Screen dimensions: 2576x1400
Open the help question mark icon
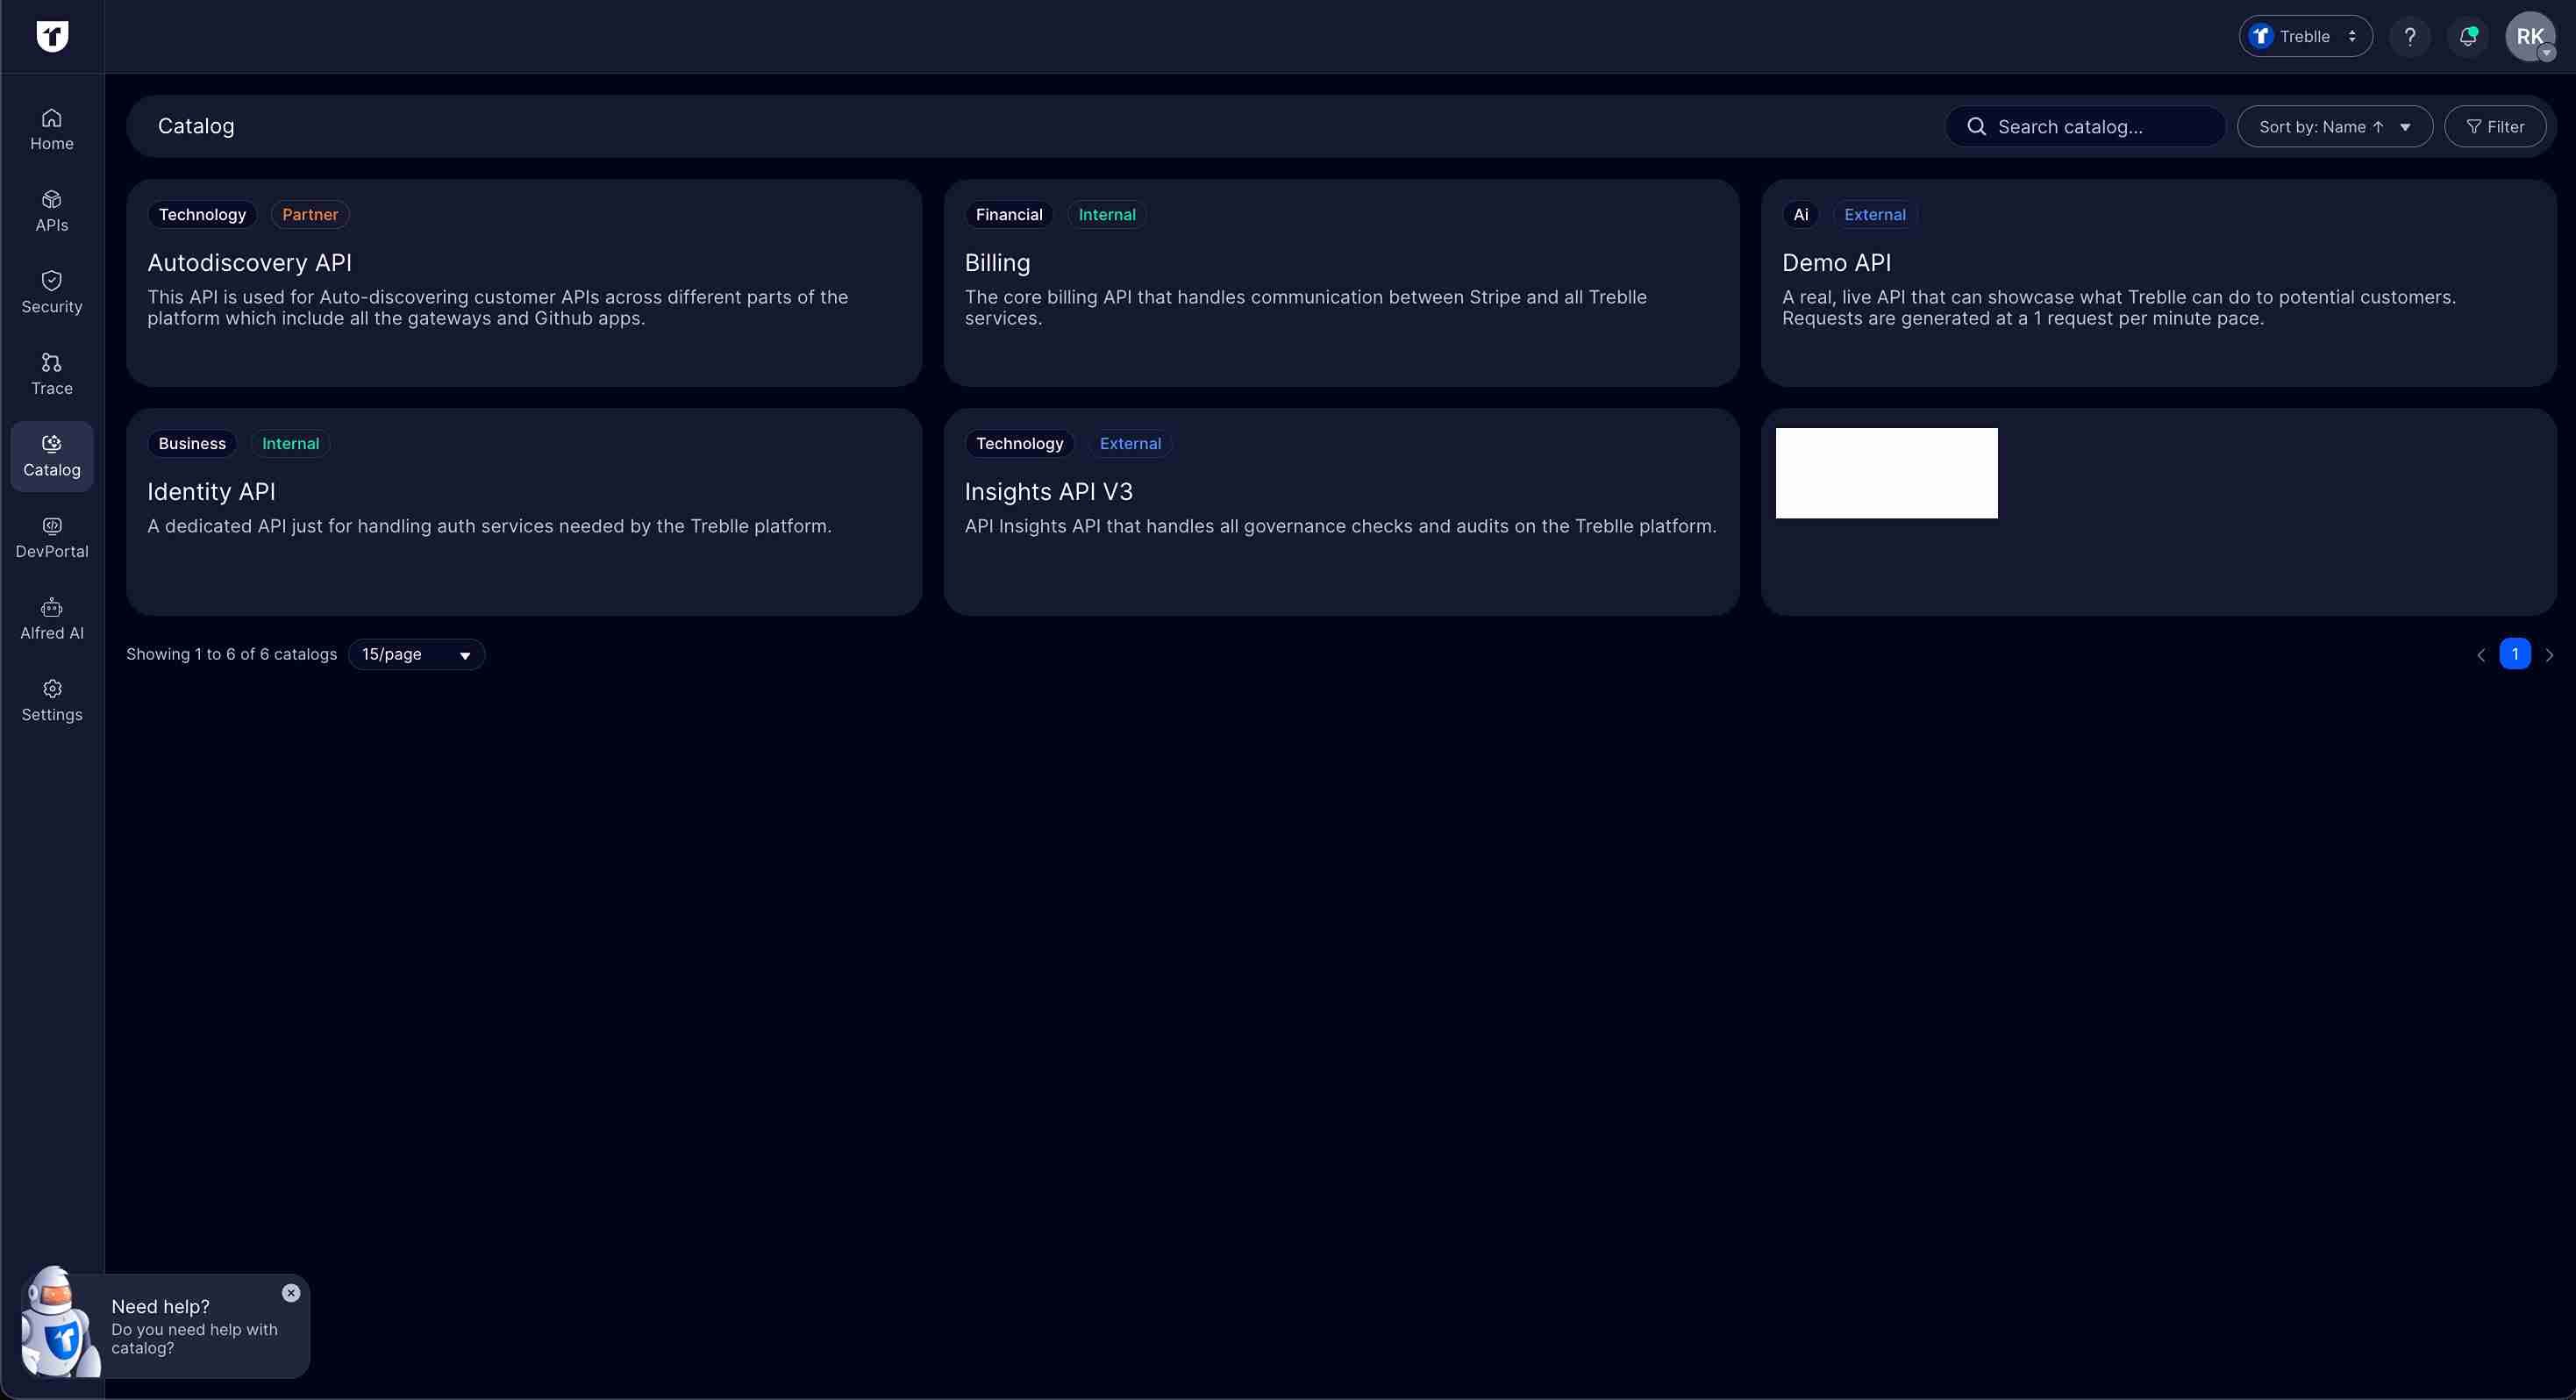2410,36
